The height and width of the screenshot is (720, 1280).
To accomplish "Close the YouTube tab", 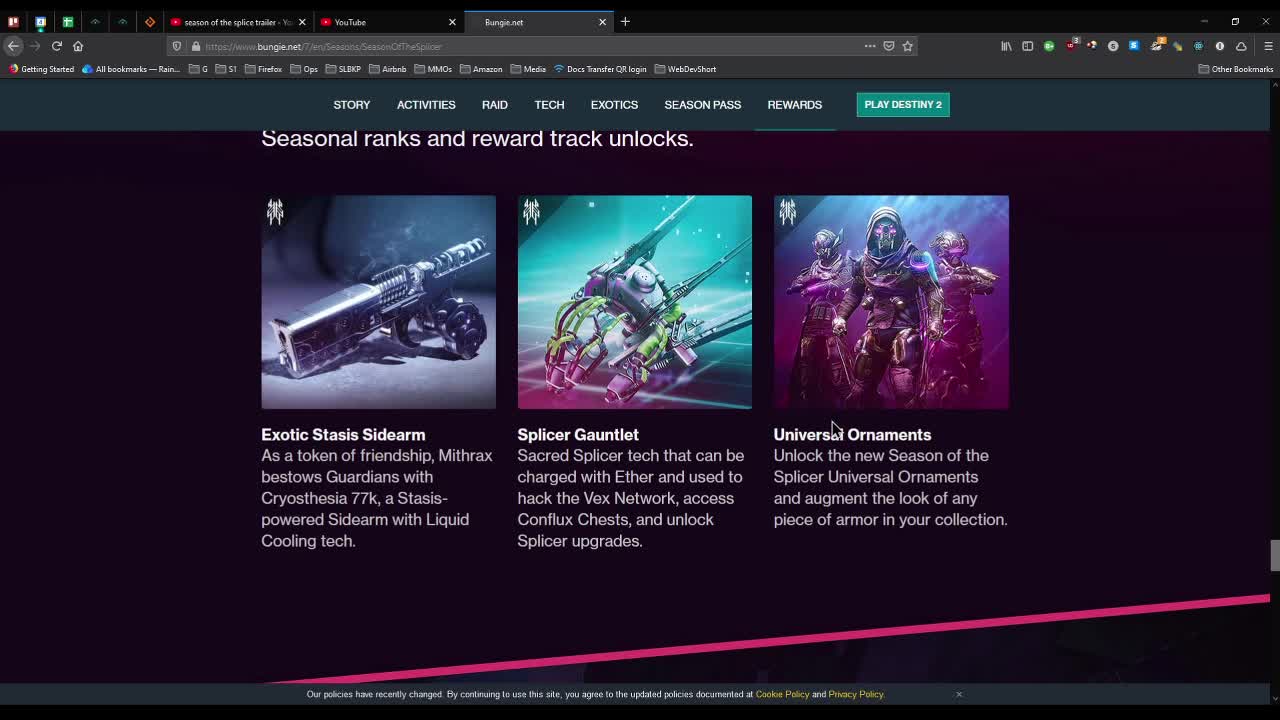I will tap(452, 22).
